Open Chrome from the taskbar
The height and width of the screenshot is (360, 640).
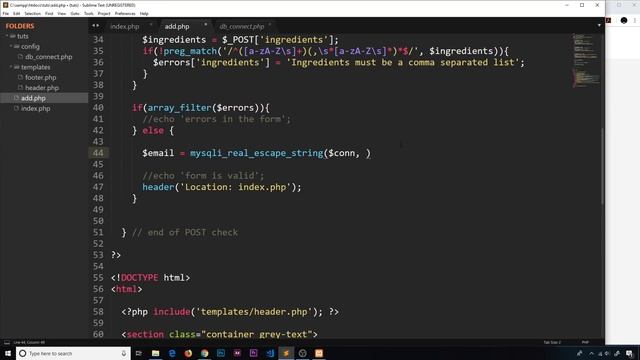(204, 353)
